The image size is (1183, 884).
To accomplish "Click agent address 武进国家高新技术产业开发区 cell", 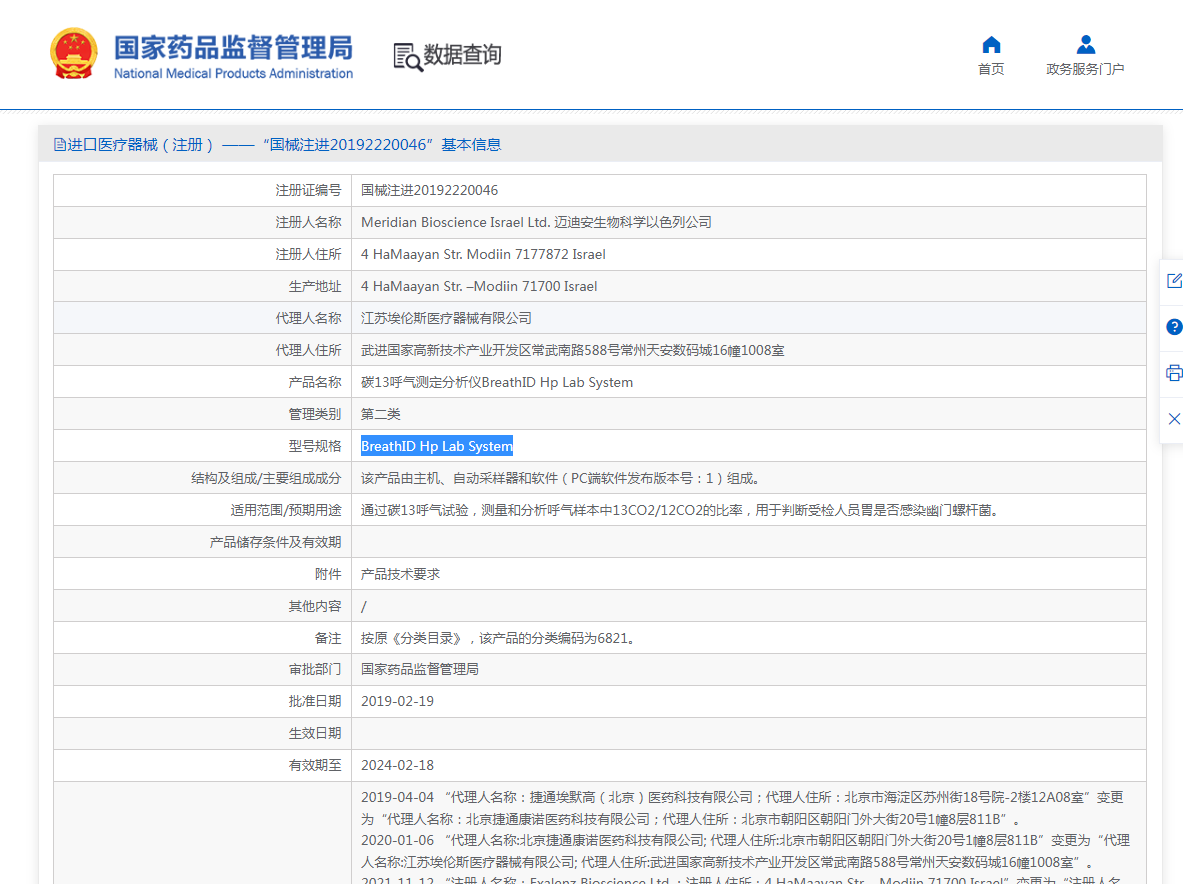I will tap(573, 351).
